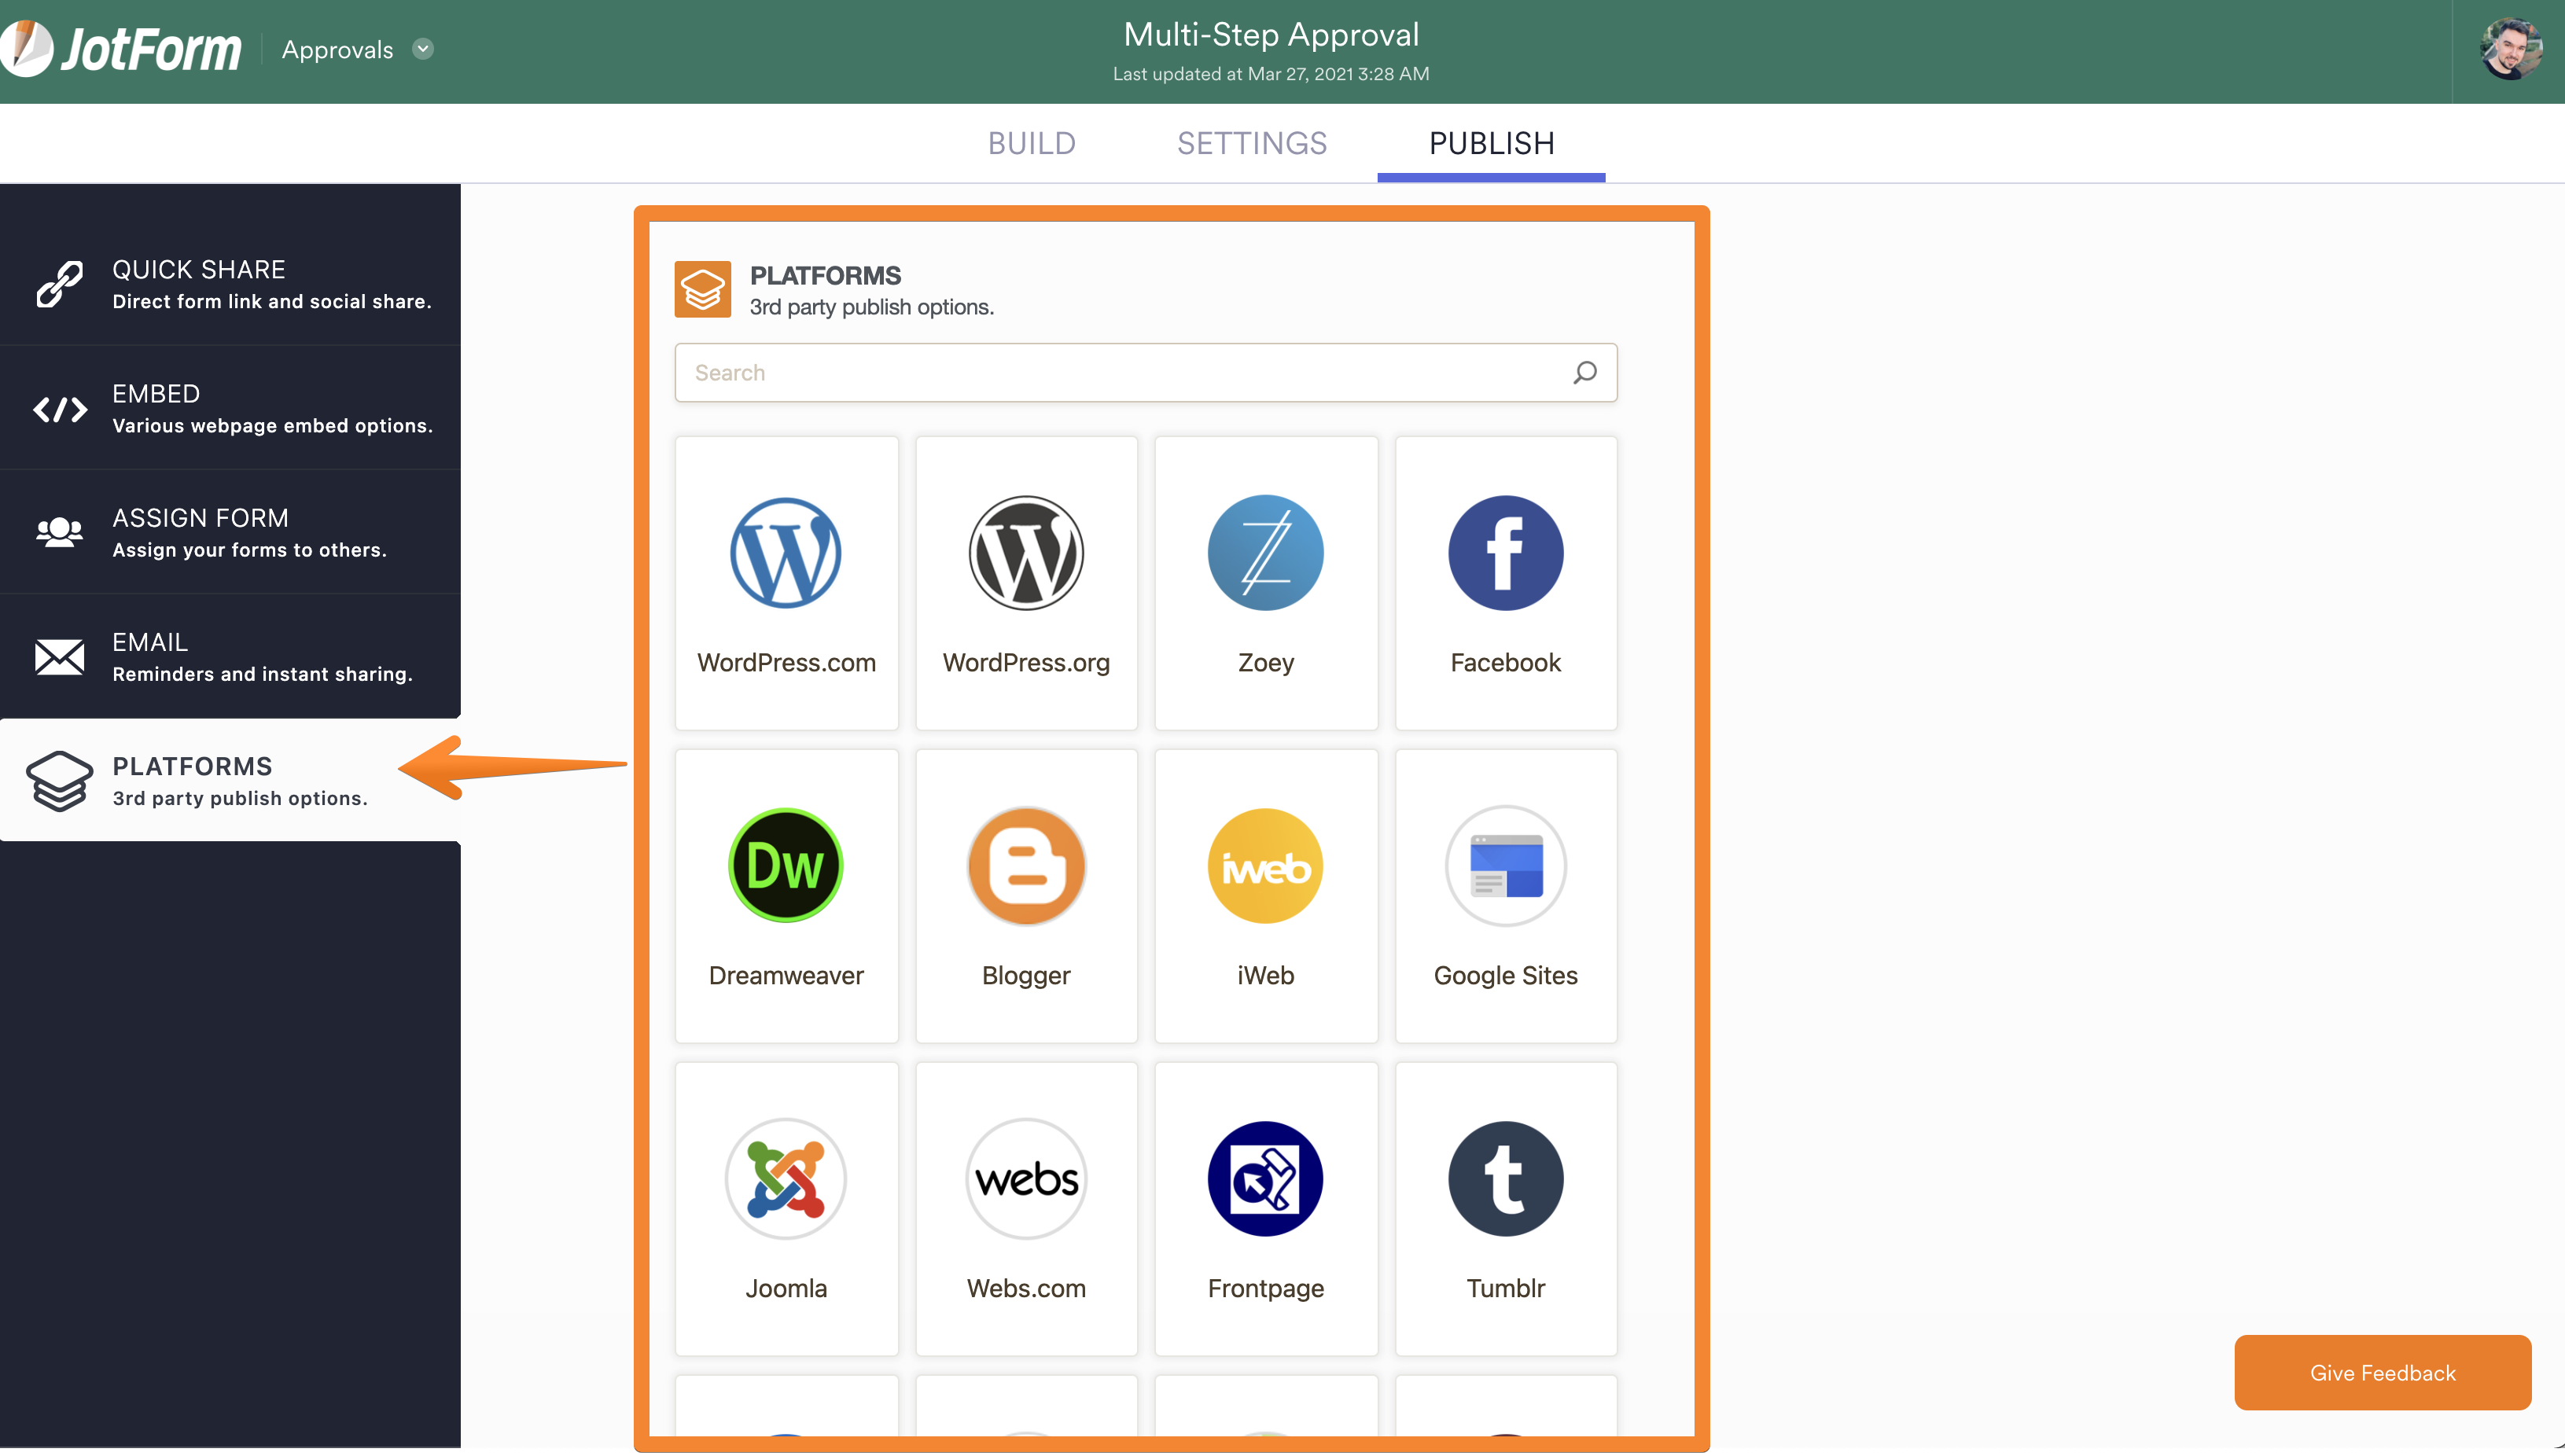Open the Google Sites platform icon

coord(1505,865)
